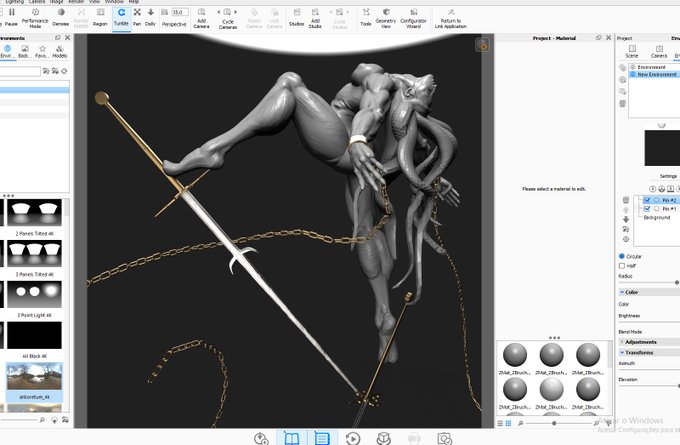
Task: Cycle to the next camera arrow
Action: [x=236, y=12]
